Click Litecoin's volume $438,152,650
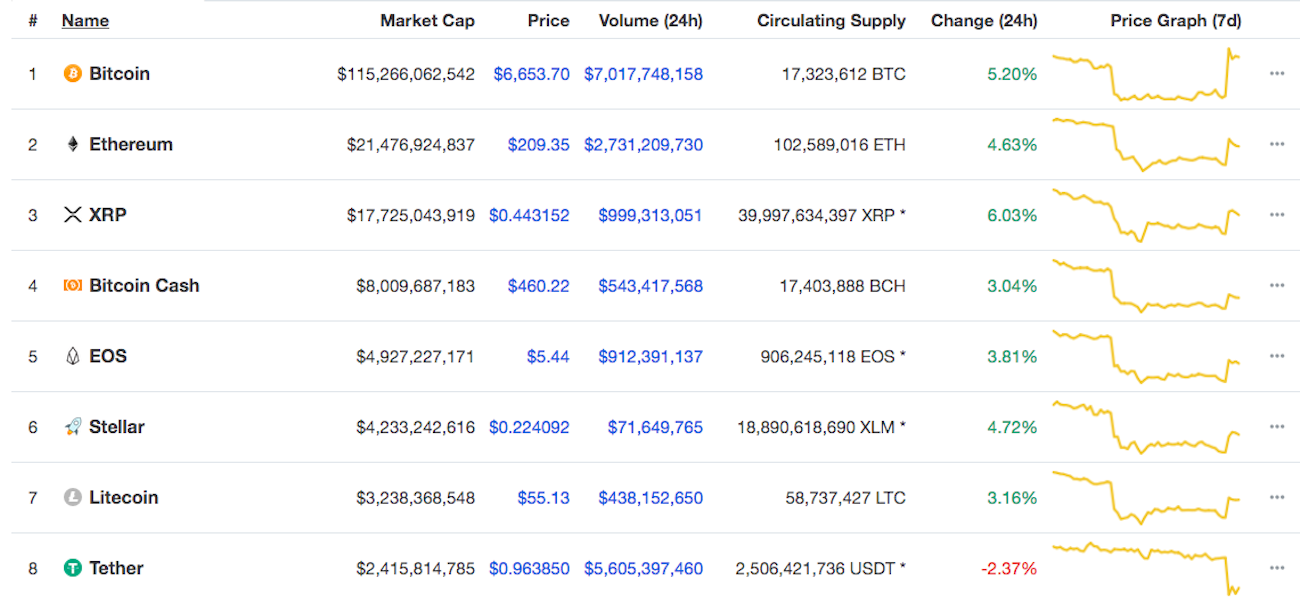 click(651, 498)
